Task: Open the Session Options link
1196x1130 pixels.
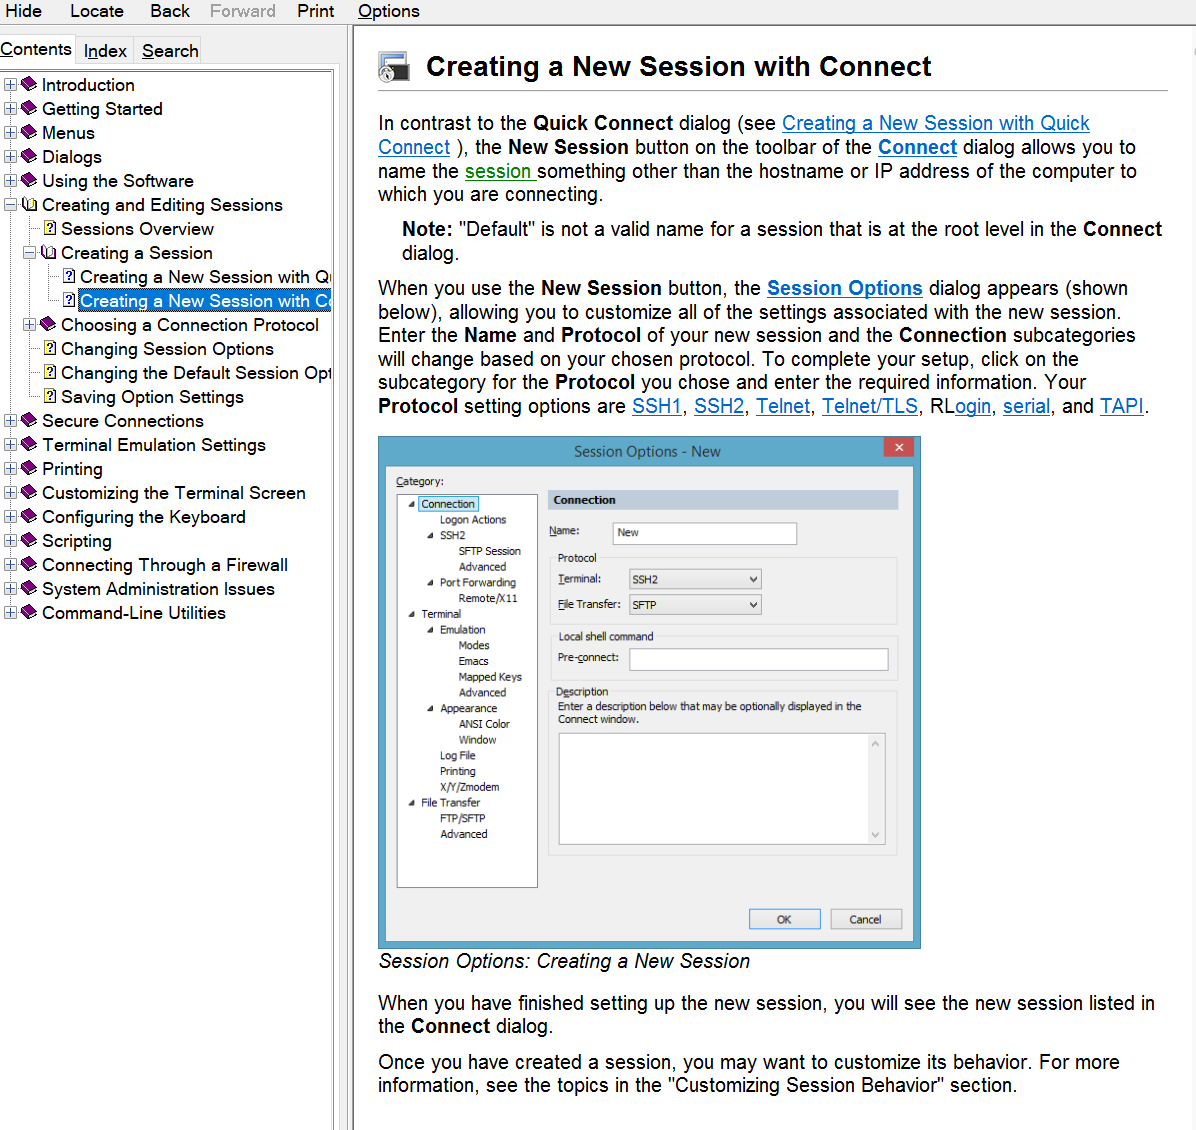Action: pyautogui.click(x=844, y=288)
